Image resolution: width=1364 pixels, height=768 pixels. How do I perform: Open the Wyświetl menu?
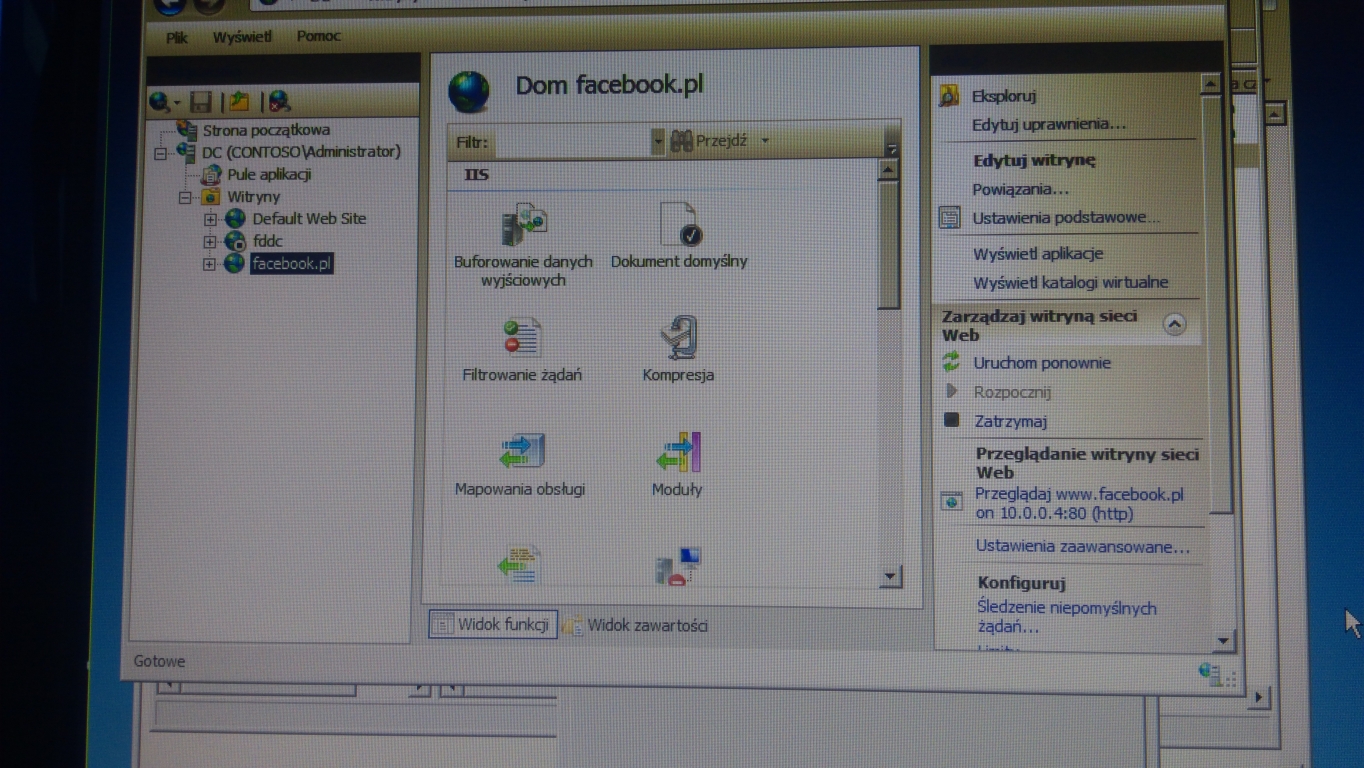(x=242, y=37)
